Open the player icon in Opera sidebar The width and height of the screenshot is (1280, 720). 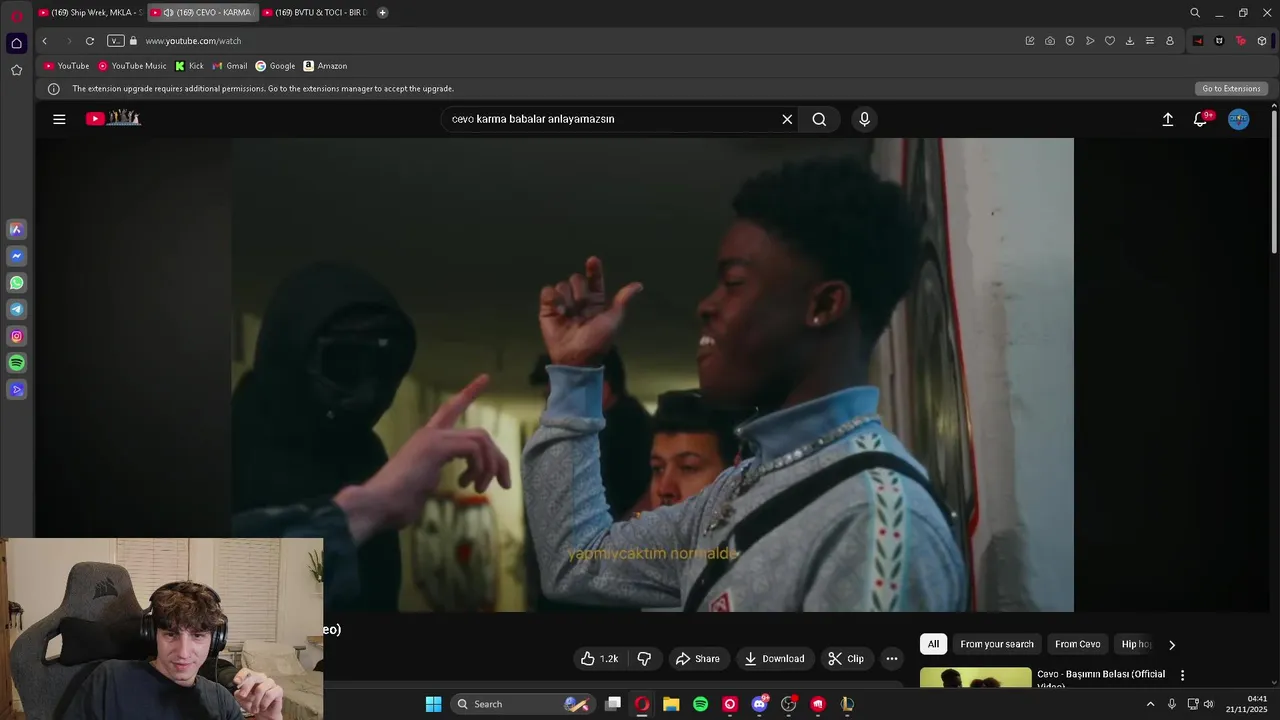tap(16, 390)
